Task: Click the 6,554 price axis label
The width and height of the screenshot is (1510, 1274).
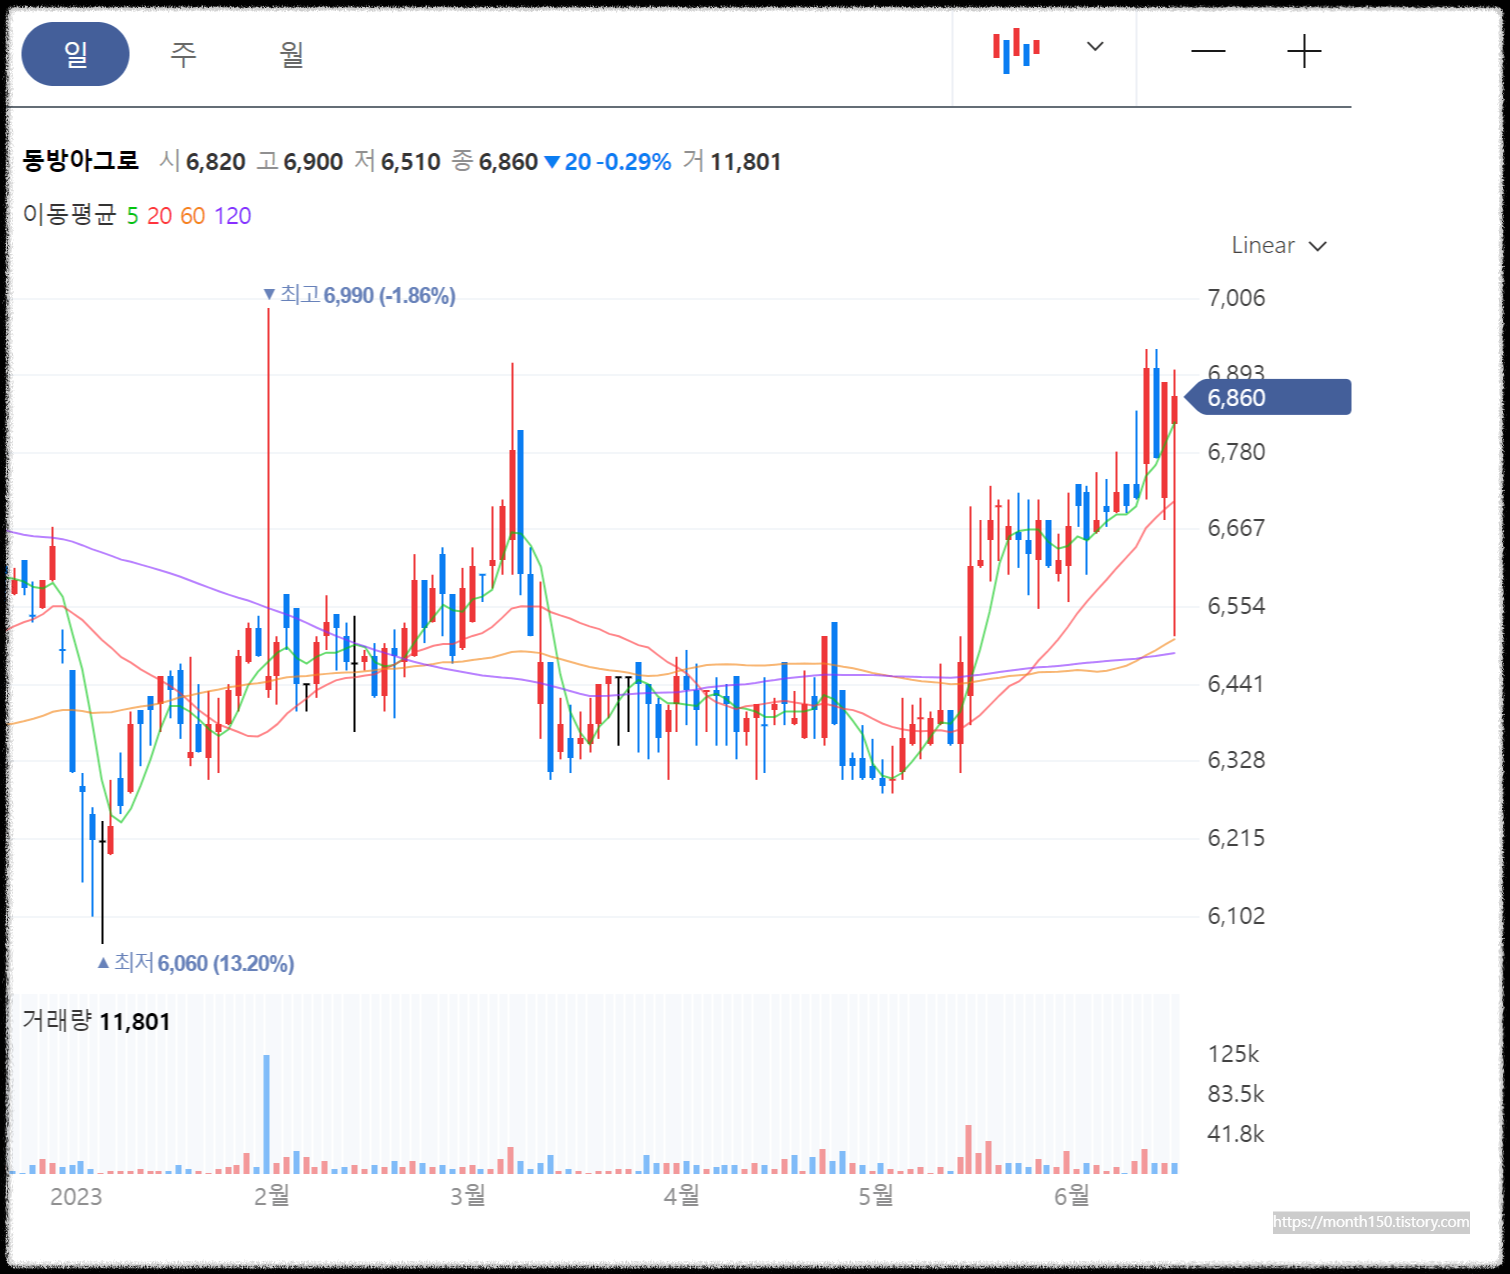Action: [1236, 606]
